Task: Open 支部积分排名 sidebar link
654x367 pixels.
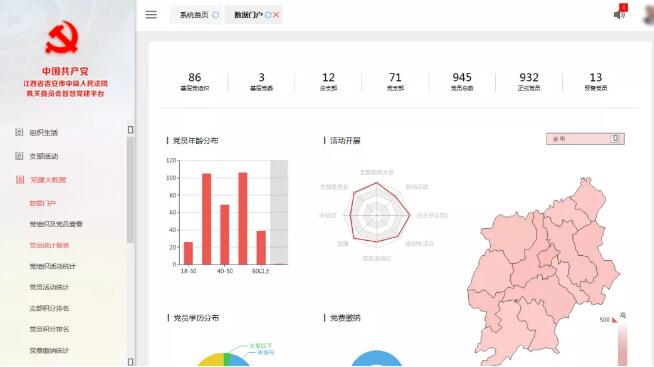Action: (x=49, y=308)
